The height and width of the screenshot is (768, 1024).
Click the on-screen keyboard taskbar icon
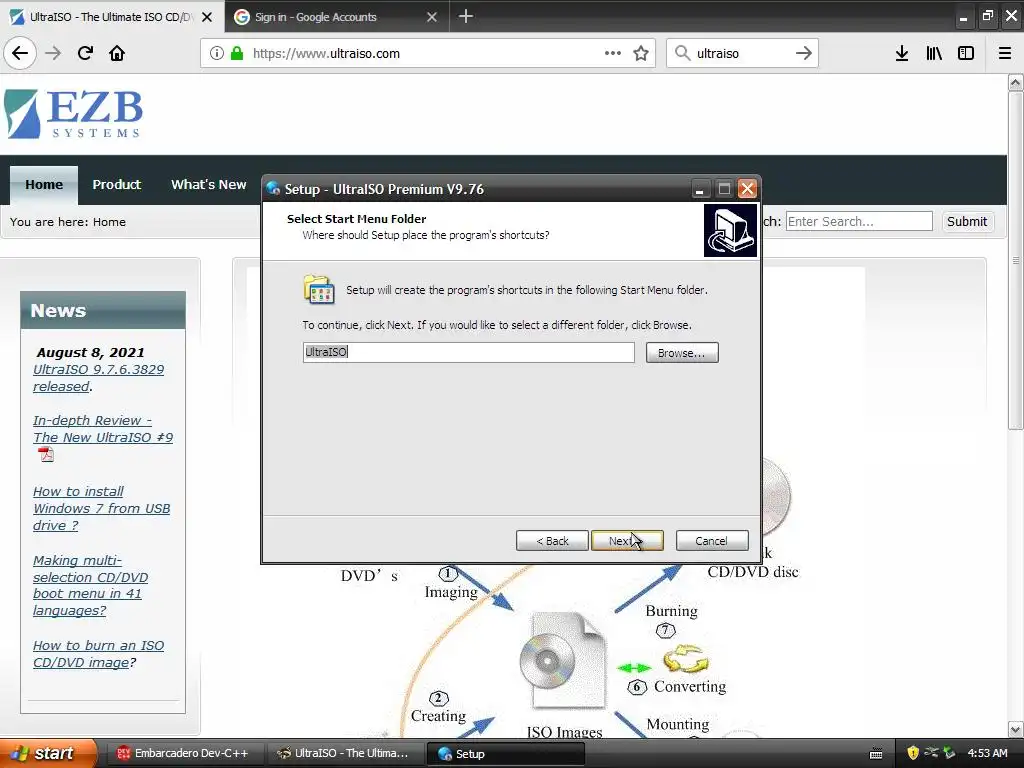pos(876,754)
